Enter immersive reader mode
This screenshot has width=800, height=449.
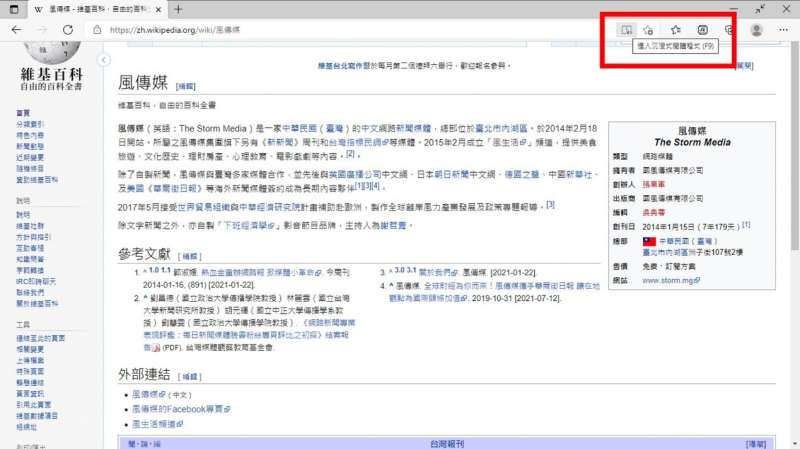click(x=626, y=30)
